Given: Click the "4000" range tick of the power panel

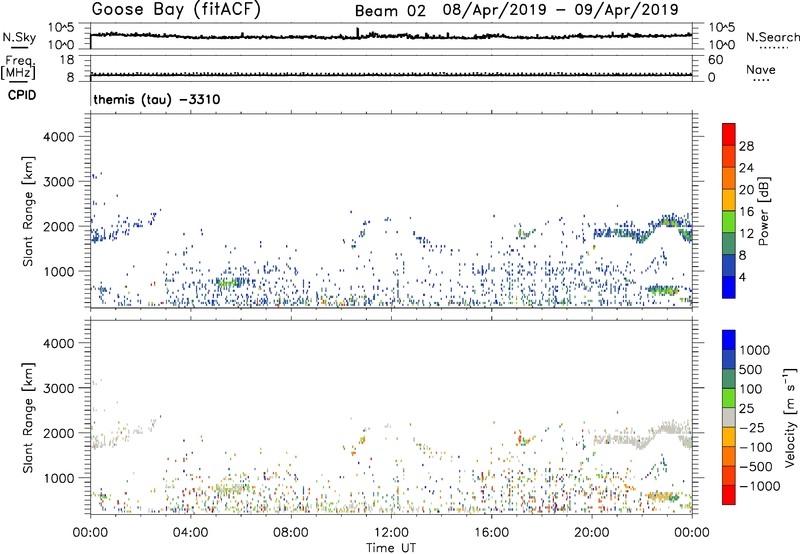Looking at the screenshot, I should tap(58, 137).
